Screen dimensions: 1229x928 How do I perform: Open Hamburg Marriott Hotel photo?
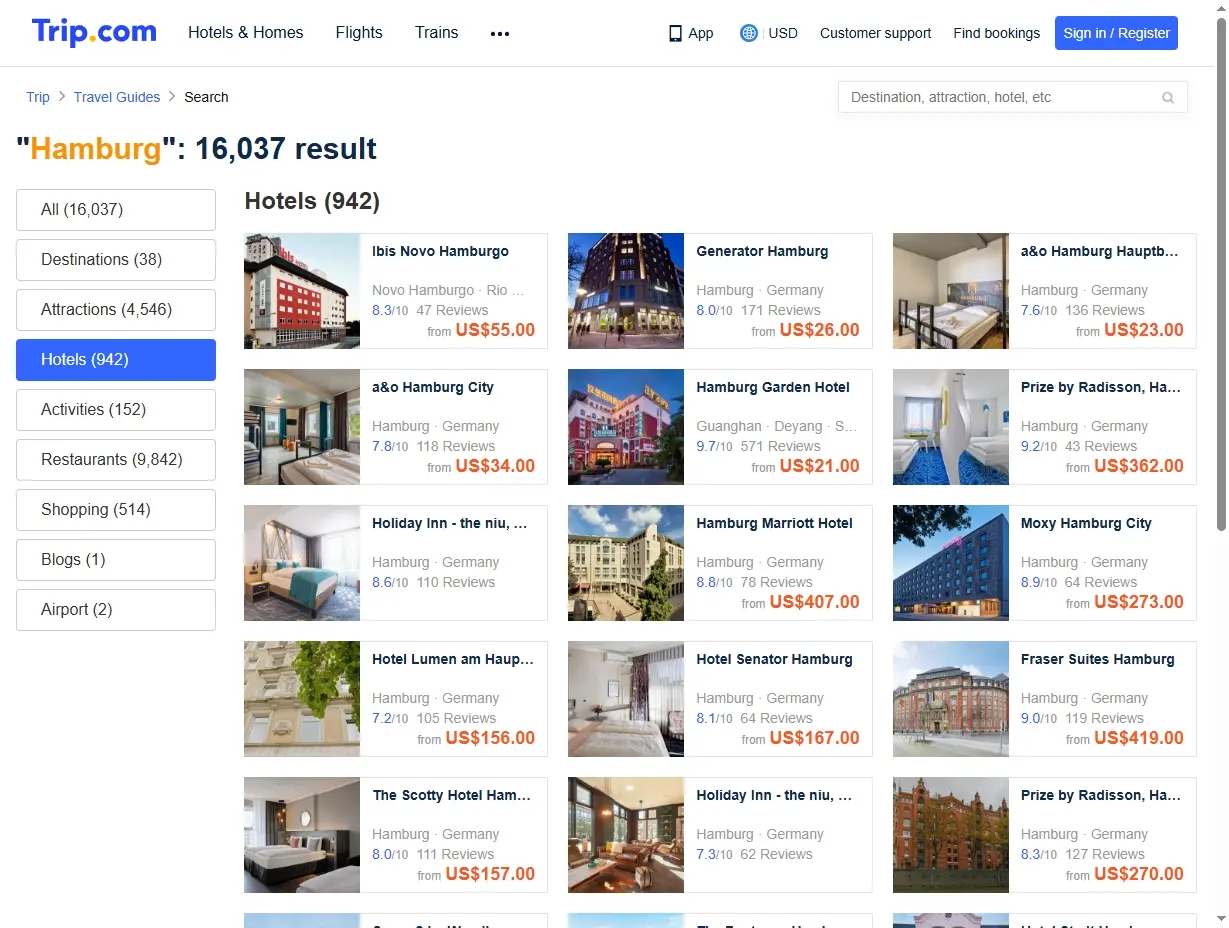click(x=626, y=563)
